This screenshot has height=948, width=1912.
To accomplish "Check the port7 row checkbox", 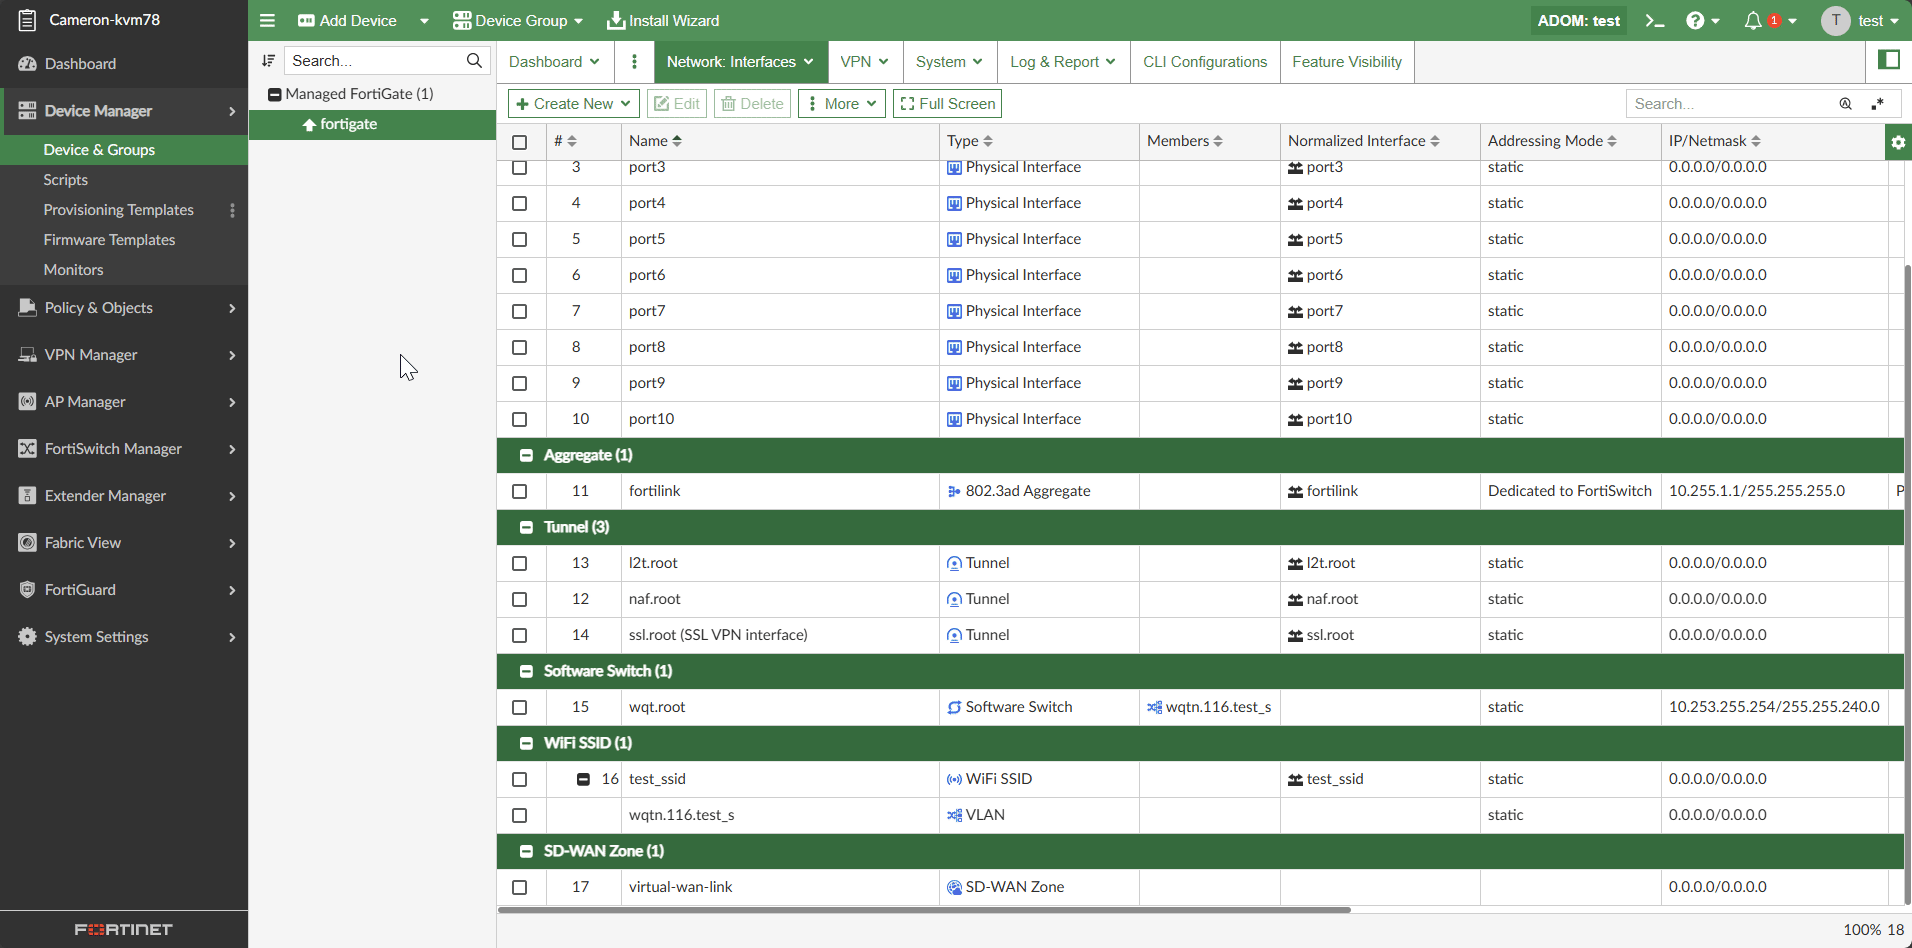I will pyautogui.click(x=520, y=311).
